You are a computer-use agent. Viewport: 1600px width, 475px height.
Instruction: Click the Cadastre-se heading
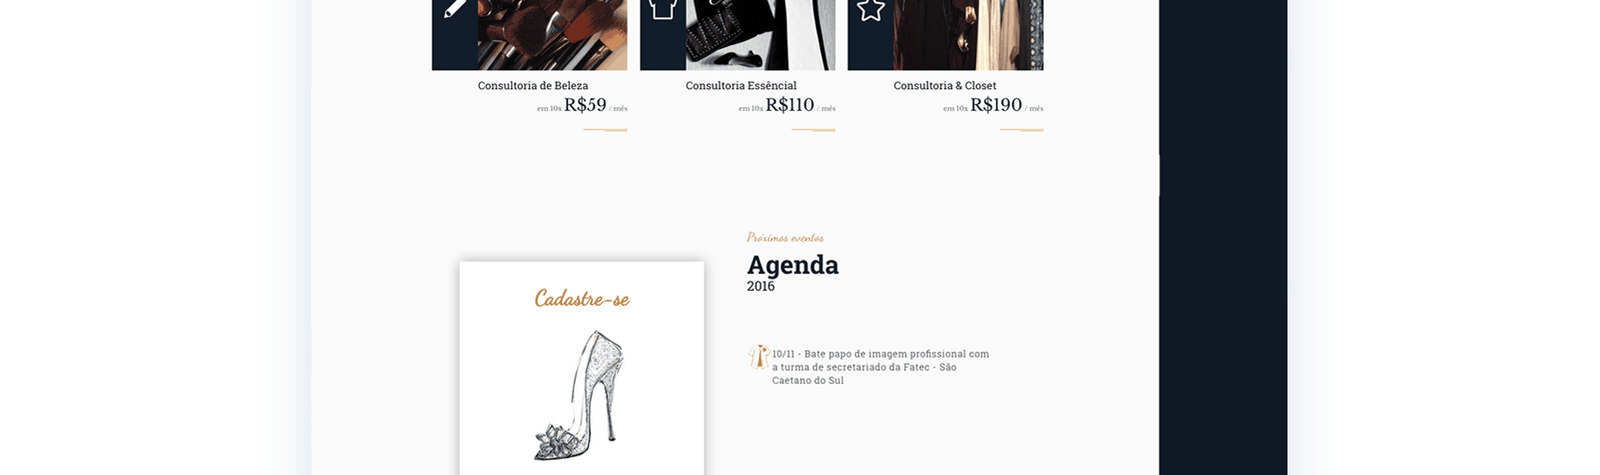pos(582,298)
